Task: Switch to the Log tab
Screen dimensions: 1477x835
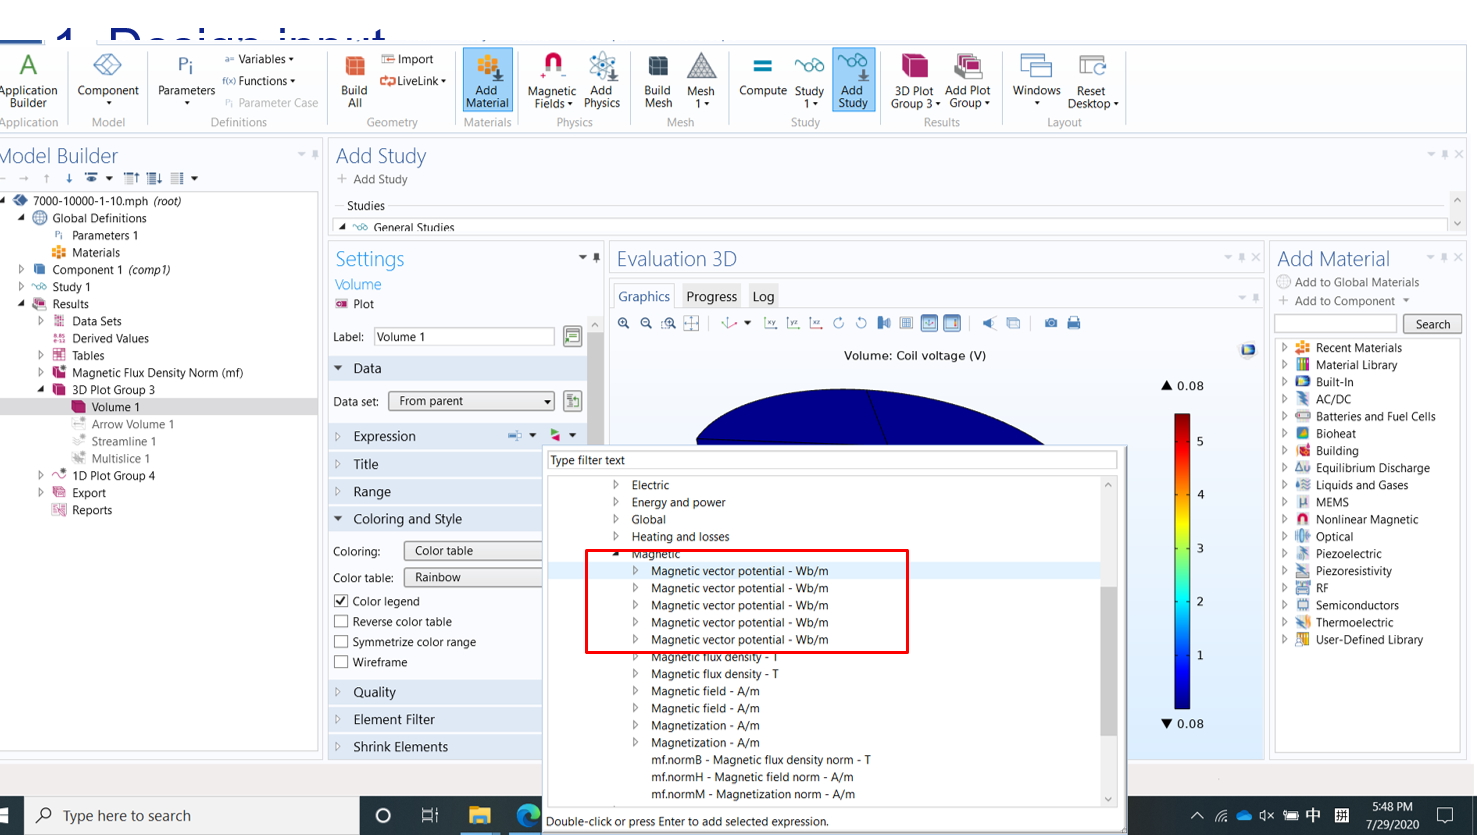Action: click(x=763, y=296)
